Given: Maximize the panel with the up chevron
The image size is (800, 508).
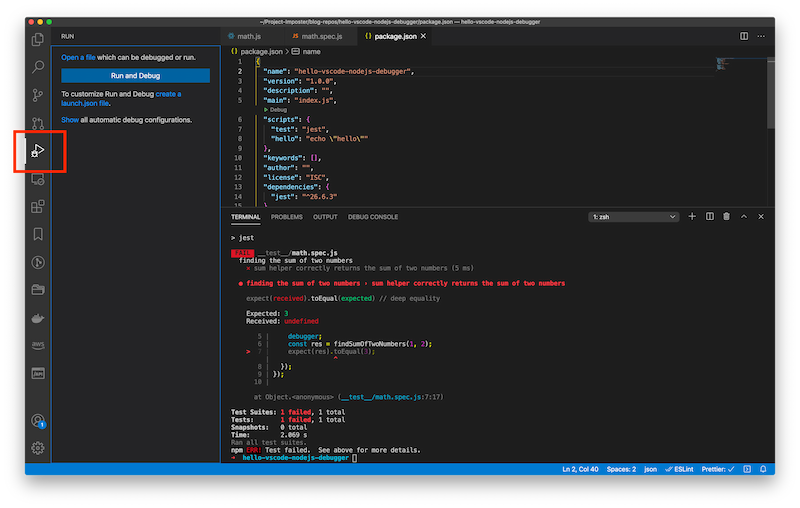Looking at the screenshot, I should [744, 217].
